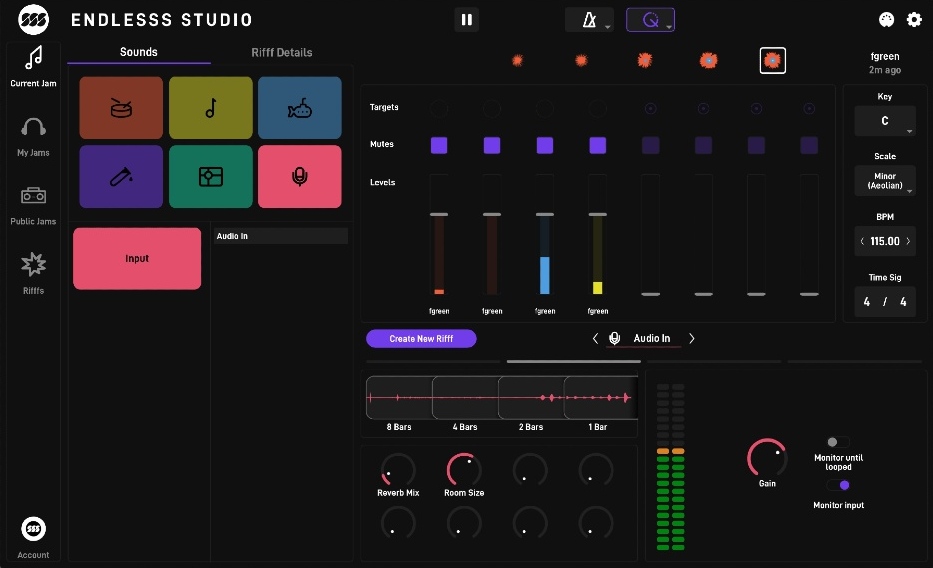Select the purple sampler pad
Image resolution: width=933 pixels, height=568 pixels.
point(121,177)
